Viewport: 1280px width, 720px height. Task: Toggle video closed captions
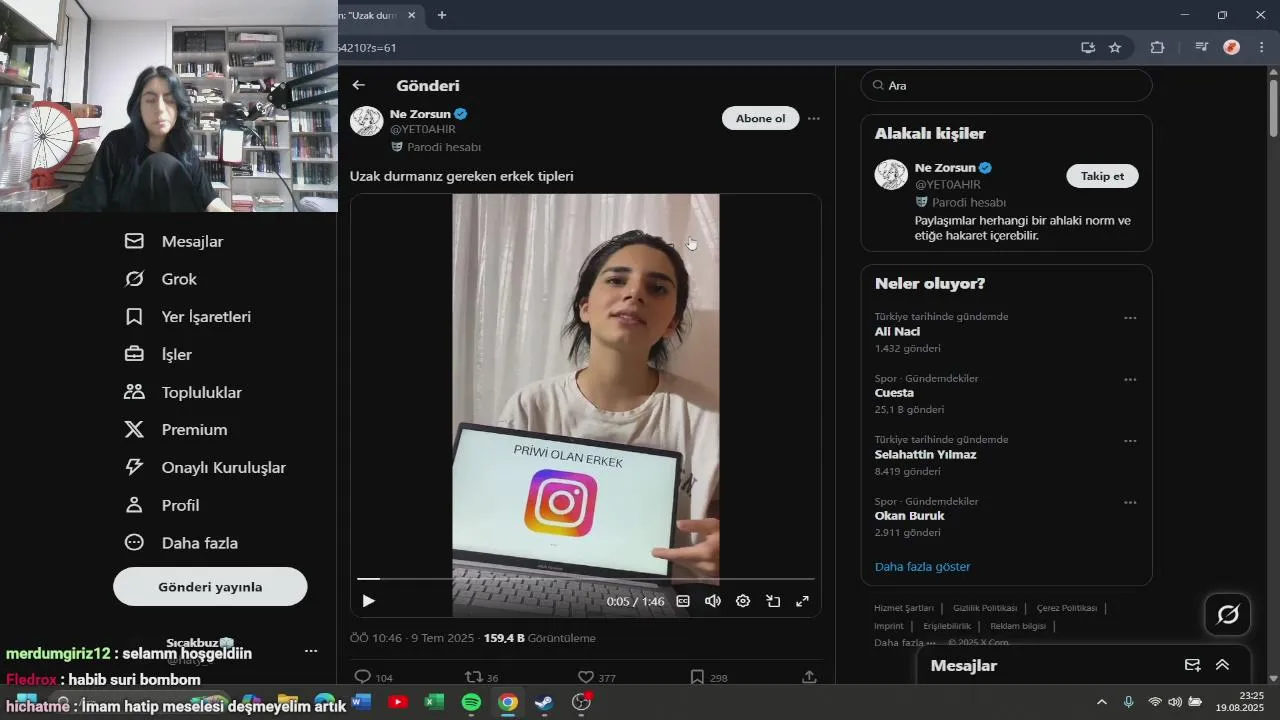pyautogui.click(x=683, y=601)
